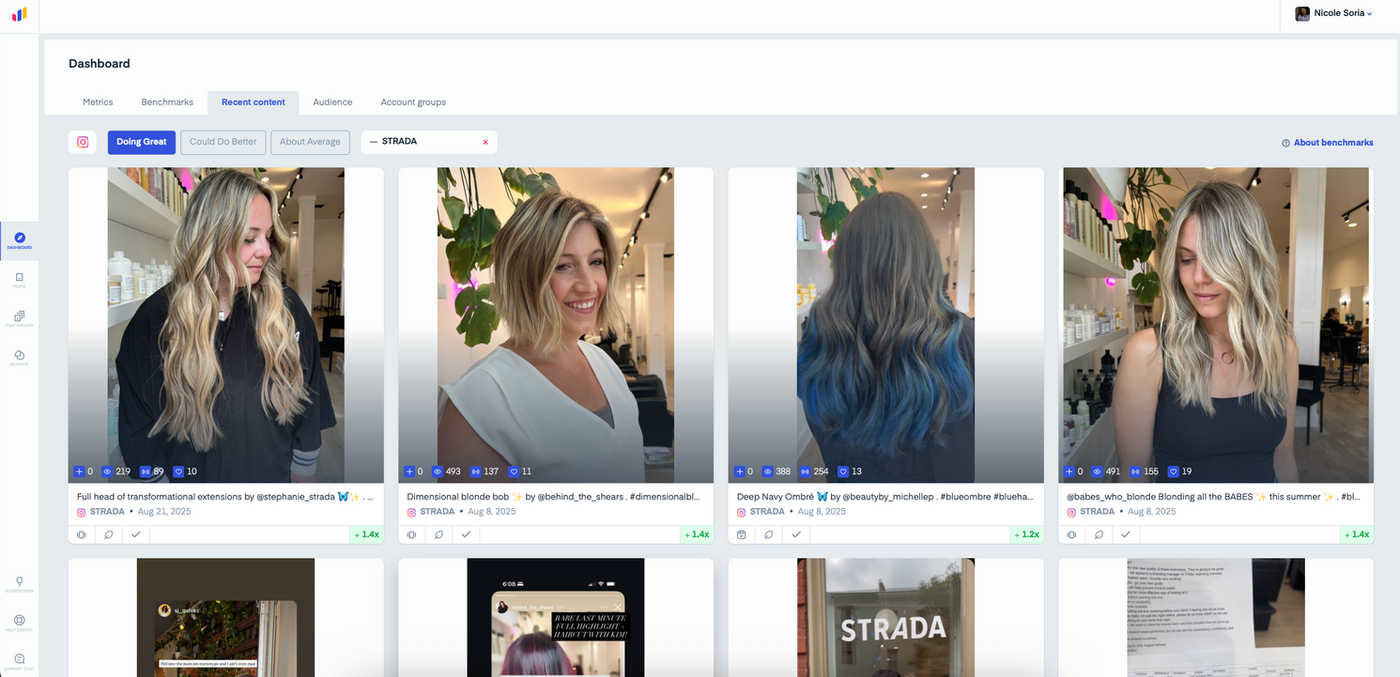Open the Nicole Soria account dropdown
Viewport: 1400px width, 677px height.
1334,14
